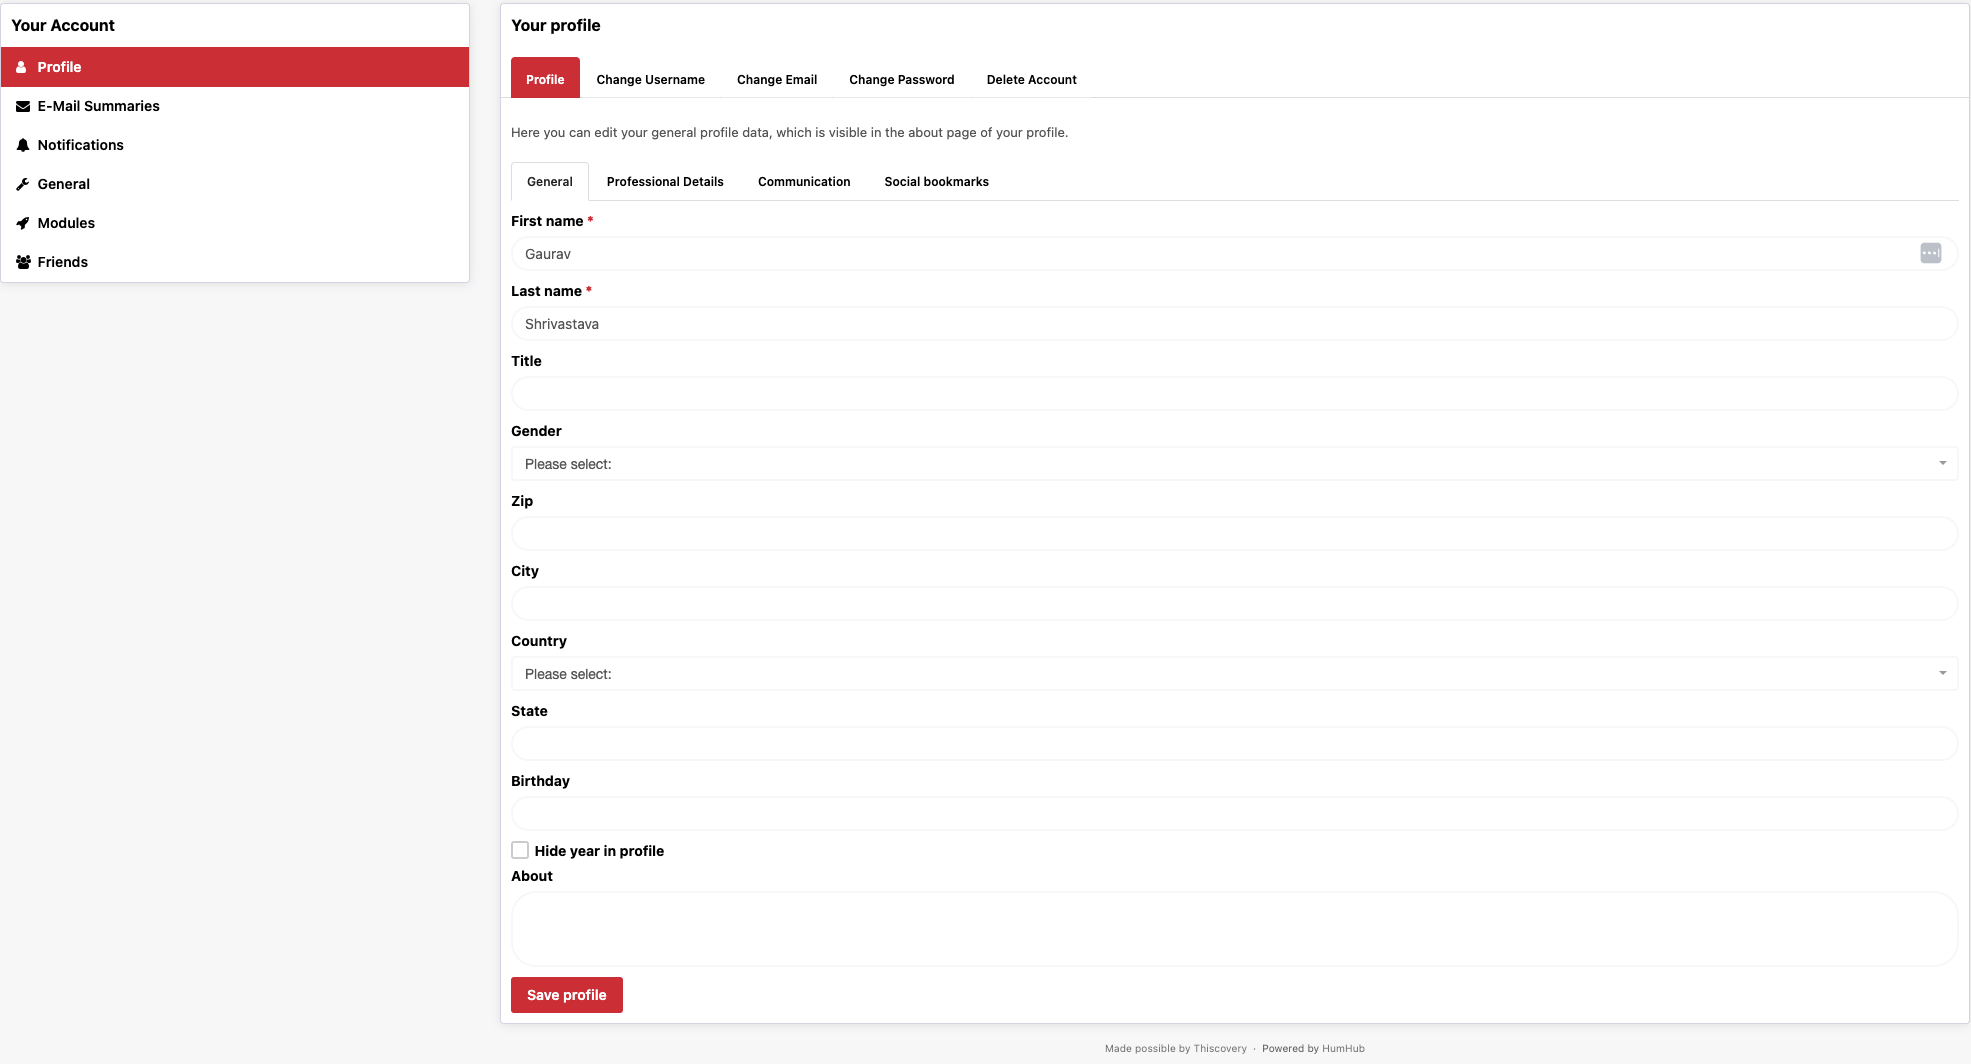The height and width of the screenshot is (1064, 1971).
Task: Click the Modules rocket icon
Action: (x=23, y=223)
